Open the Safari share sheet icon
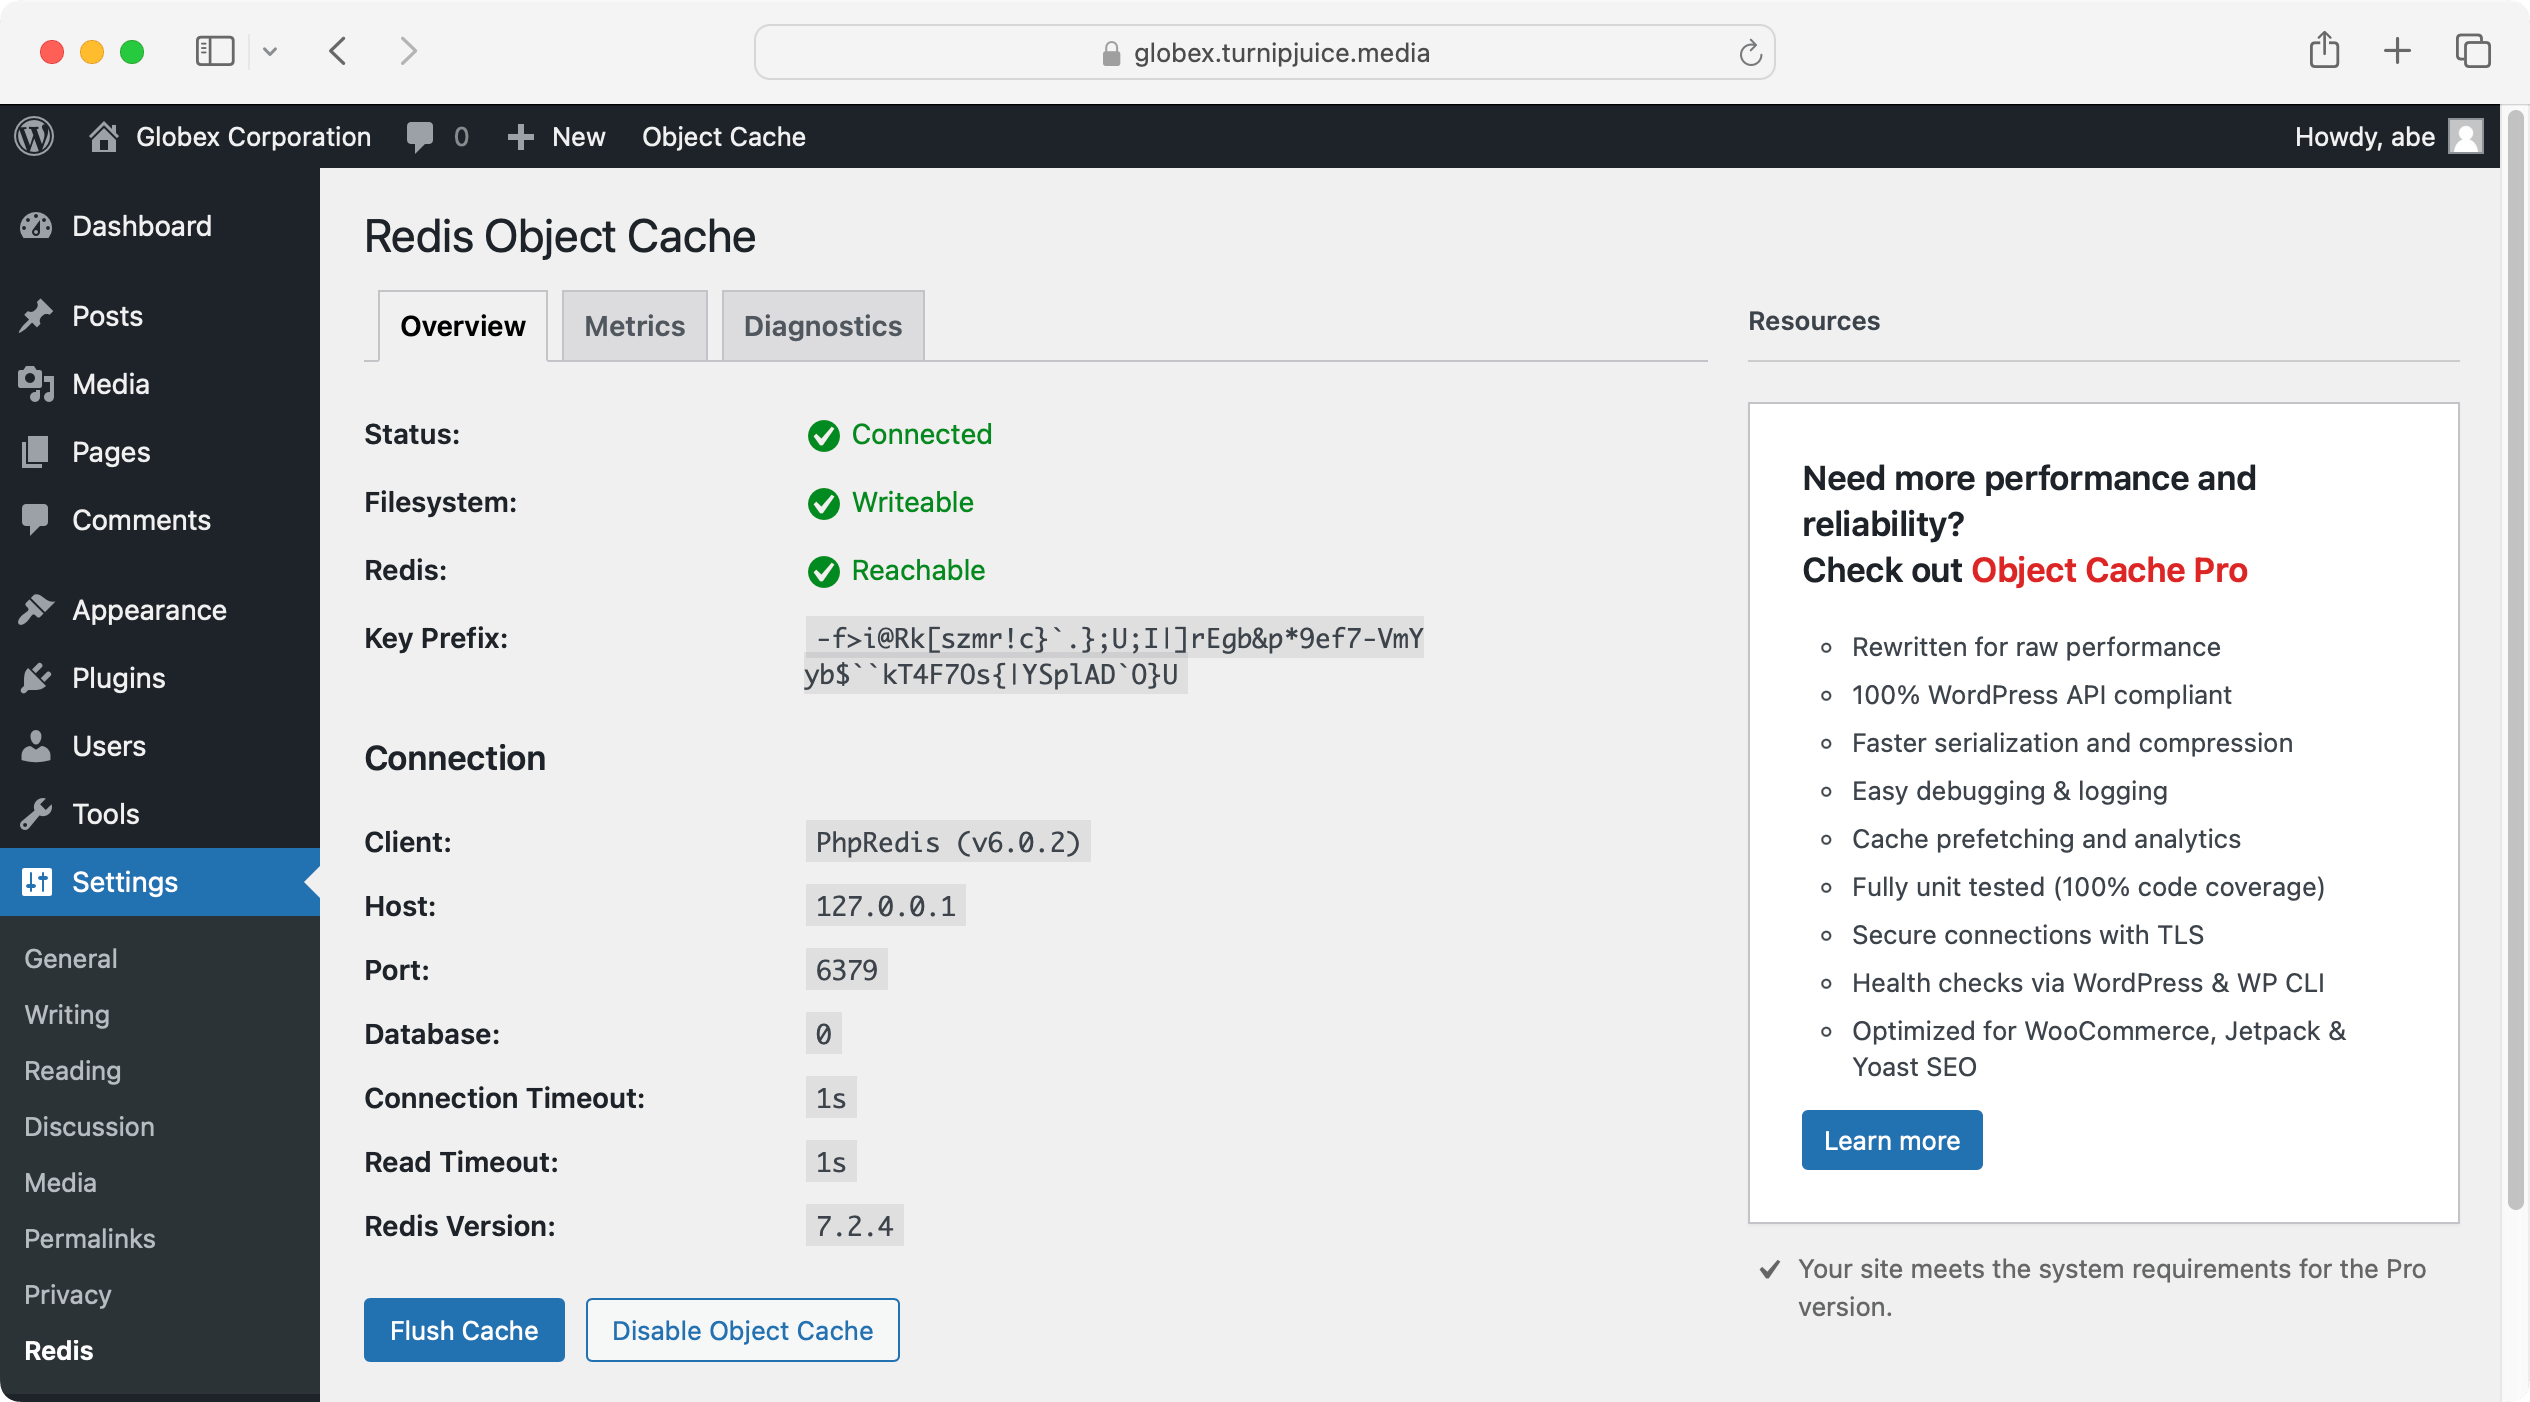 (2323, 51)
